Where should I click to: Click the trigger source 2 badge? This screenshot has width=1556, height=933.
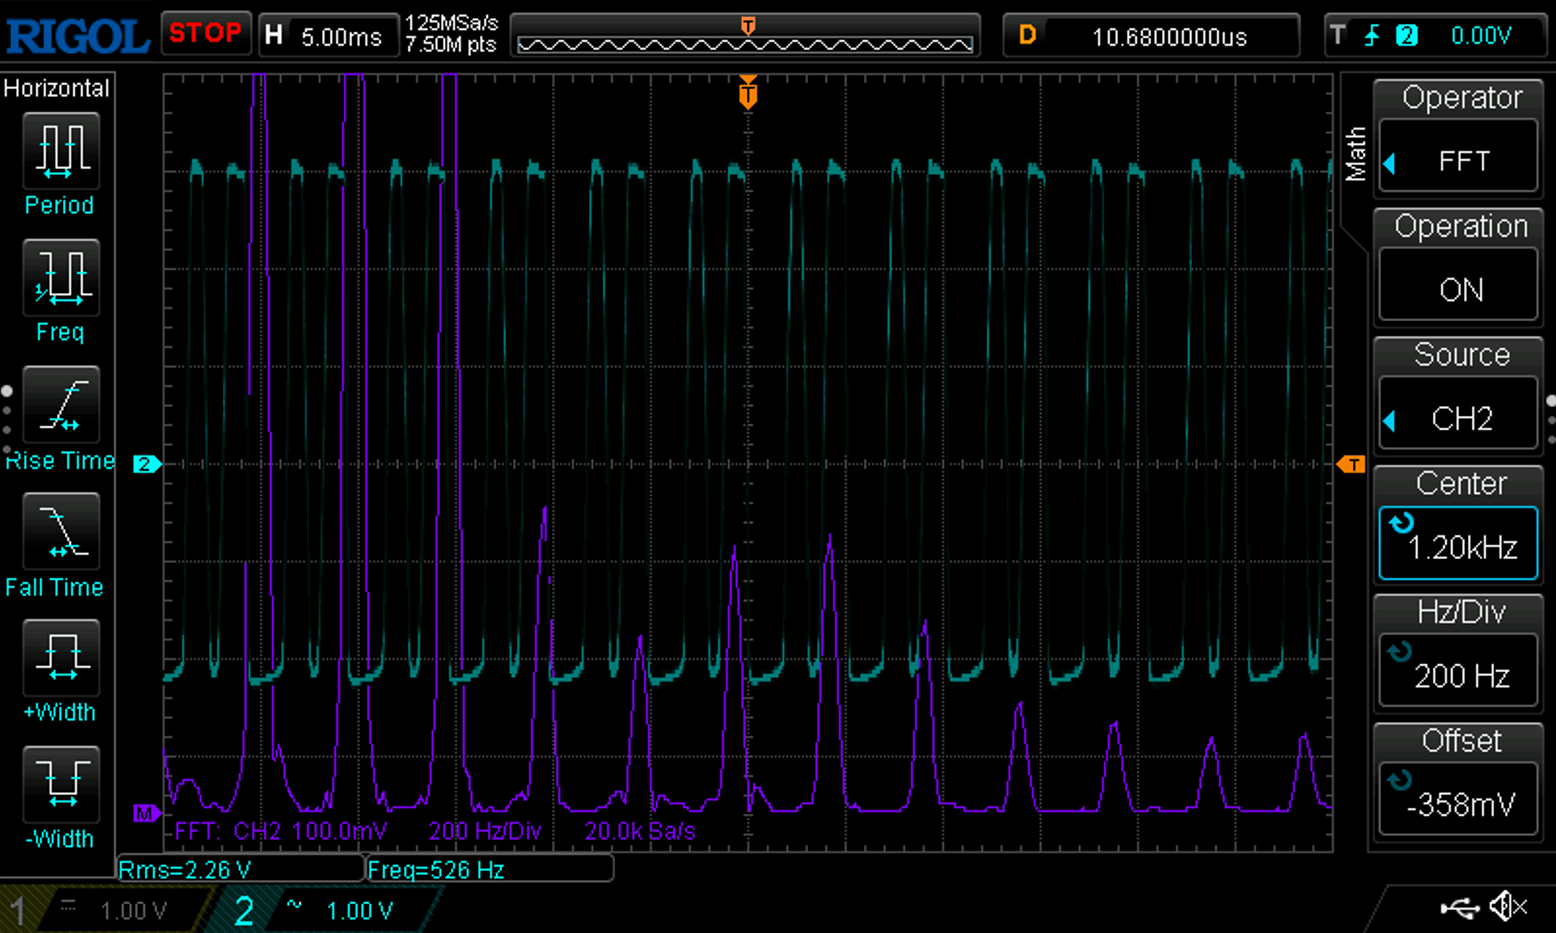[1407, 36]
